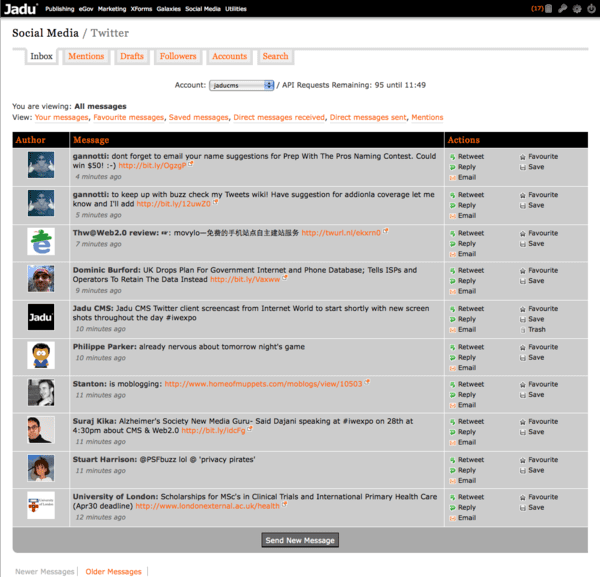View Direct messages sent
This screenshot has height=577, width=600.
coord(368,117)
